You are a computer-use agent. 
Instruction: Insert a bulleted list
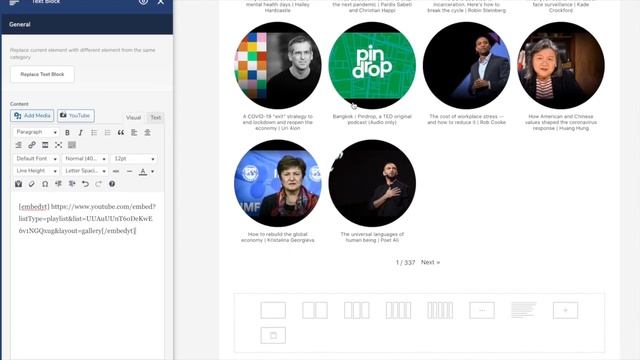point(94,133)
